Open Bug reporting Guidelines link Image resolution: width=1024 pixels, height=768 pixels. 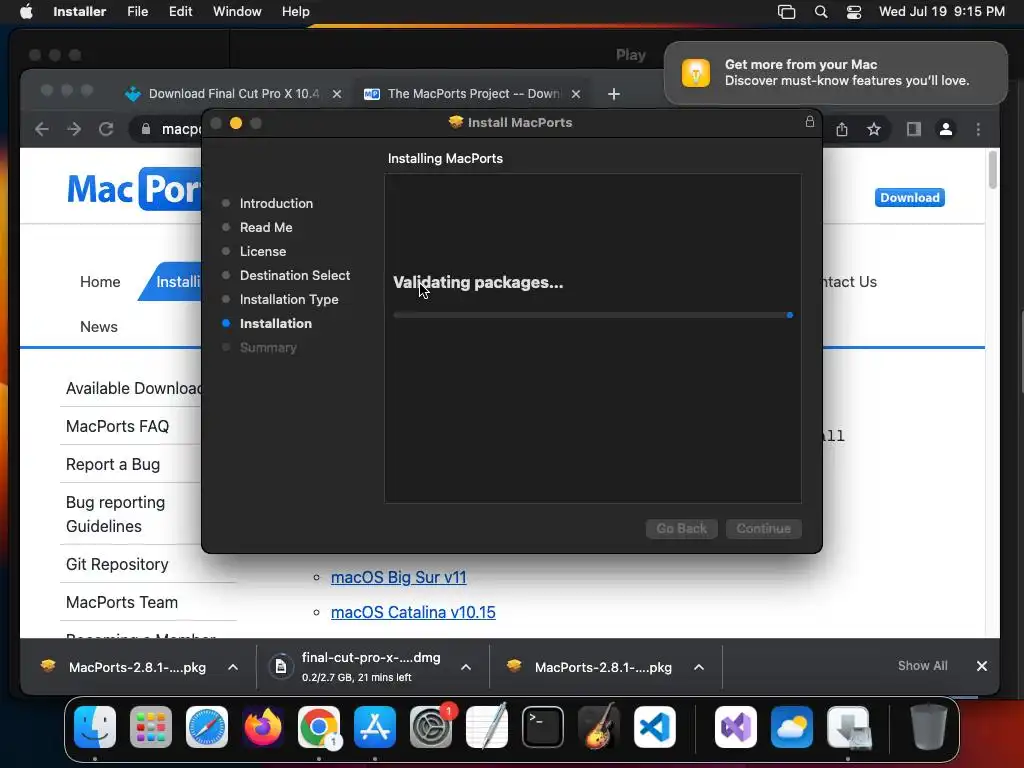pos(116,514)
